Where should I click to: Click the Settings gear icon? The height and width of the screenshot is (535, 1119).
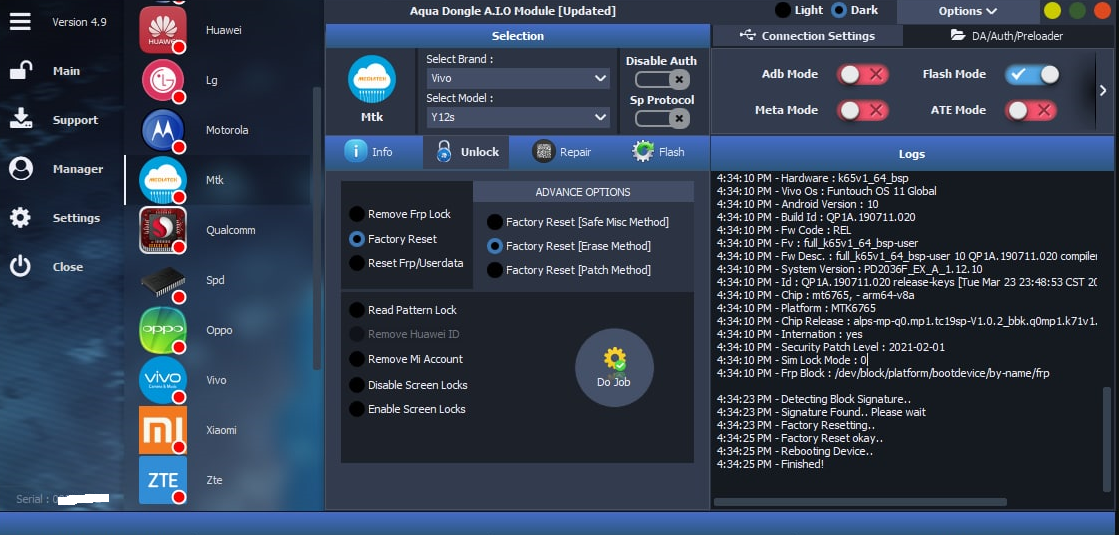tap(20, 218)
